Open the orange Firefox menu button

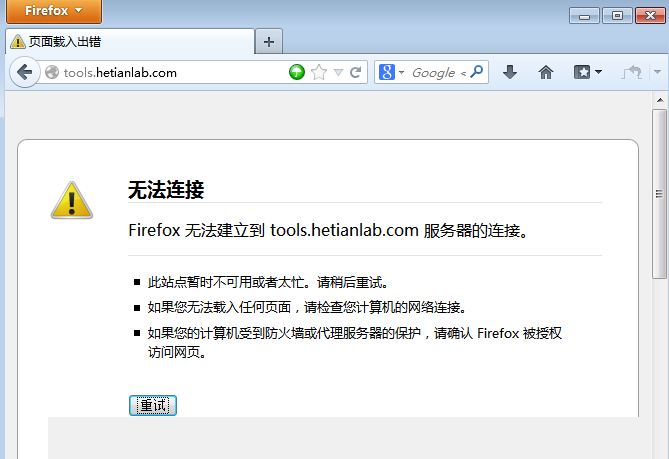[54, 11]
